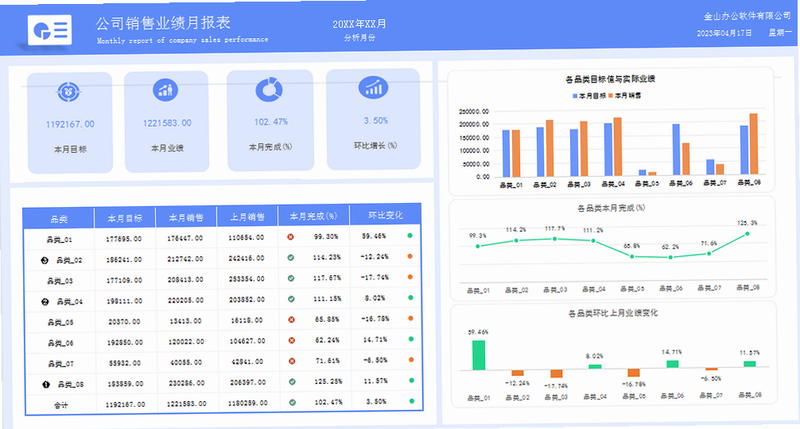Click the orange 品类_02 bar in the target chart
This screenshot has height=429, width=800.
(x=549, y=148)
